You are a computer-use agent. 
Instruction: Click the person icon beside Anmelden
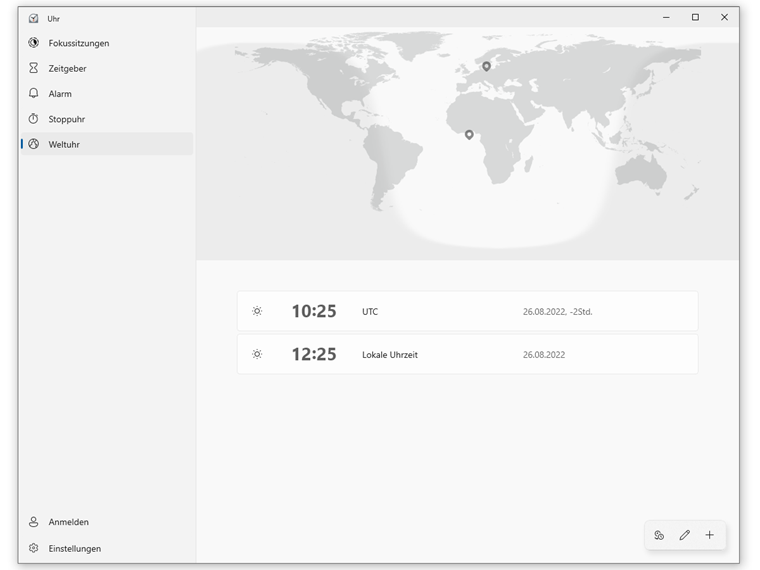[x=33, y=522]
